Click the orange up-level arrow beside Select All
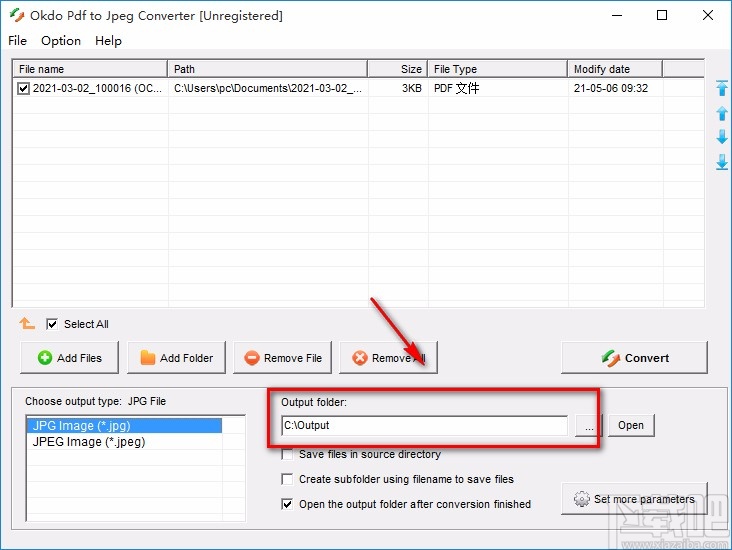The width and height of the screenshot is (732, 550). 27,323
